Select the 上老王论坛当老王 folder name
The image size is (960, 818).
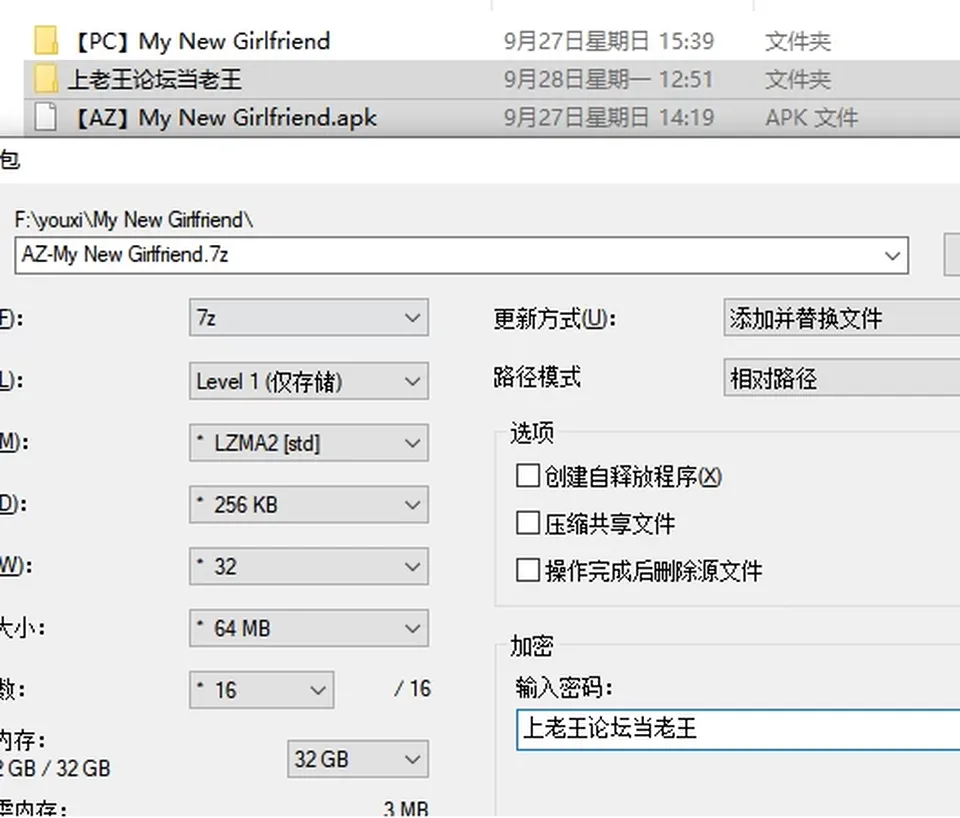pos(155,80)
